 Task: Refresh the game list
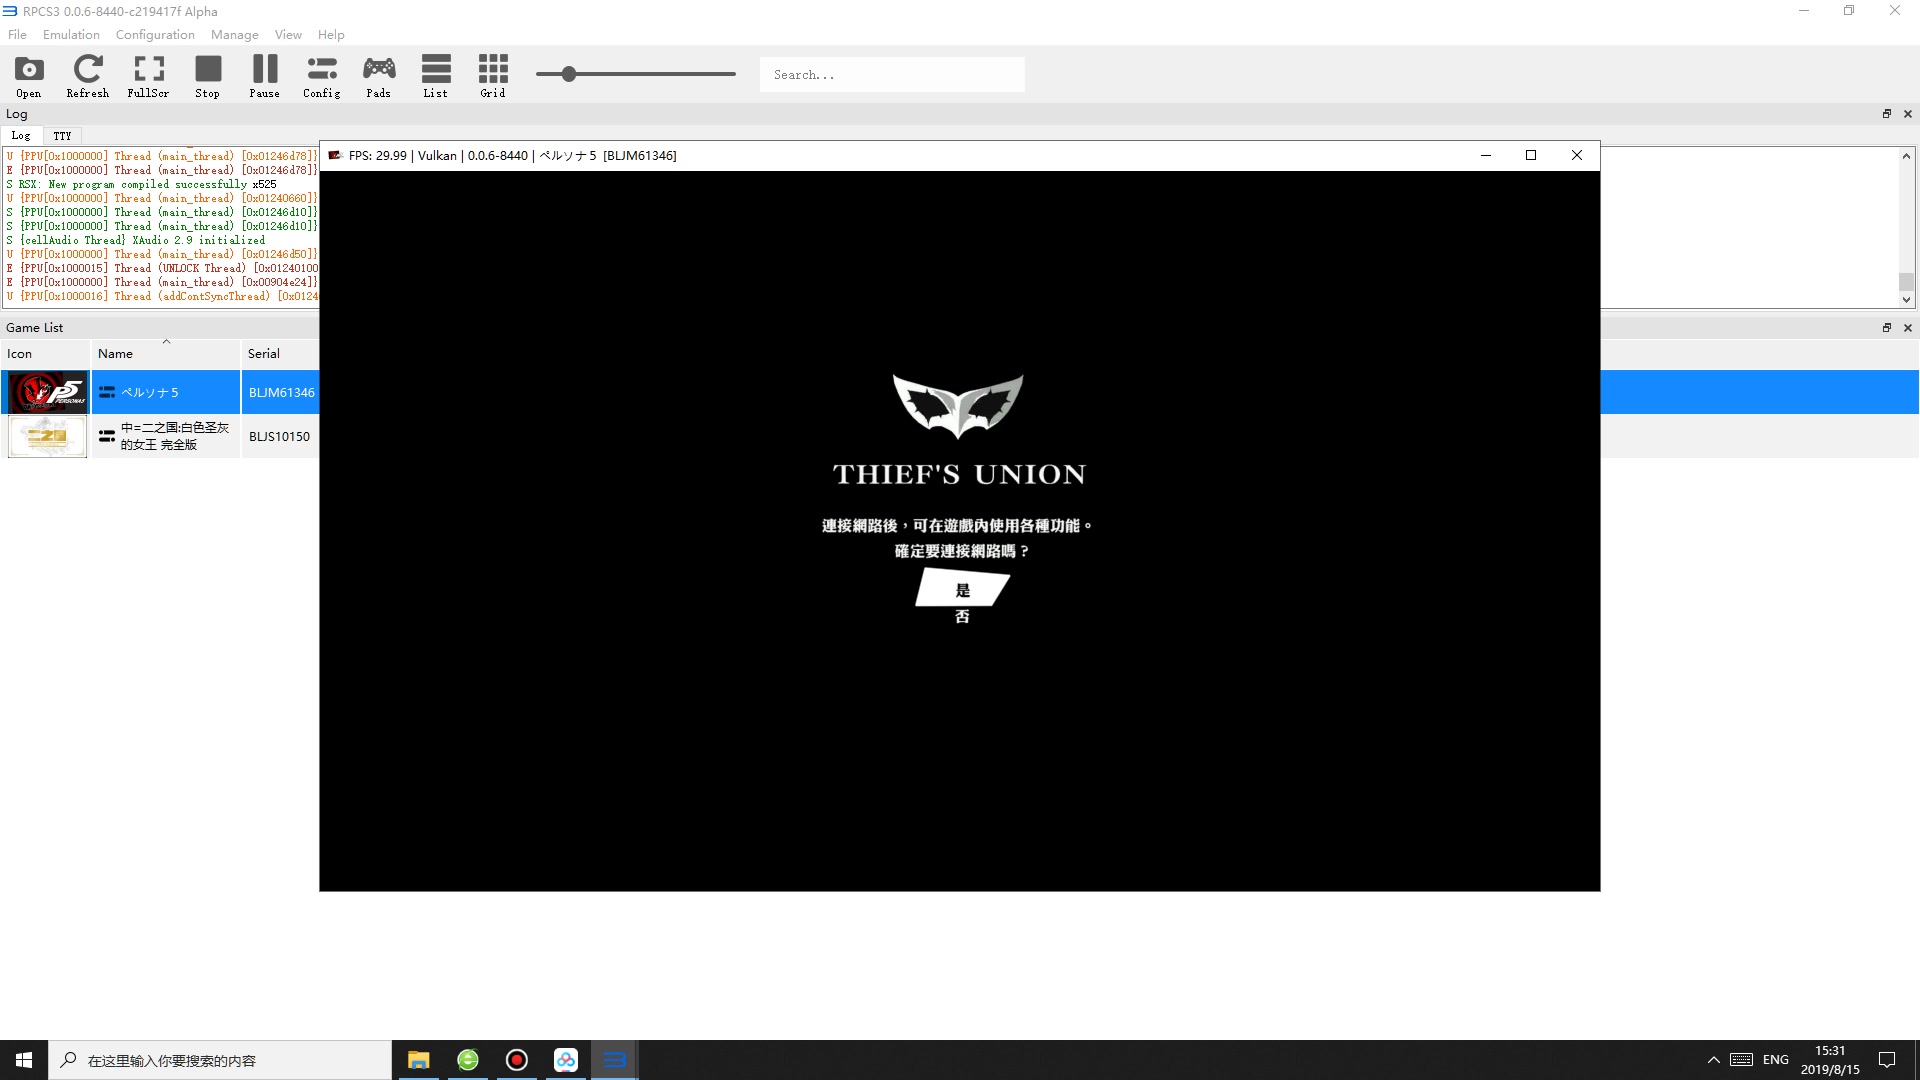point(87,74)
